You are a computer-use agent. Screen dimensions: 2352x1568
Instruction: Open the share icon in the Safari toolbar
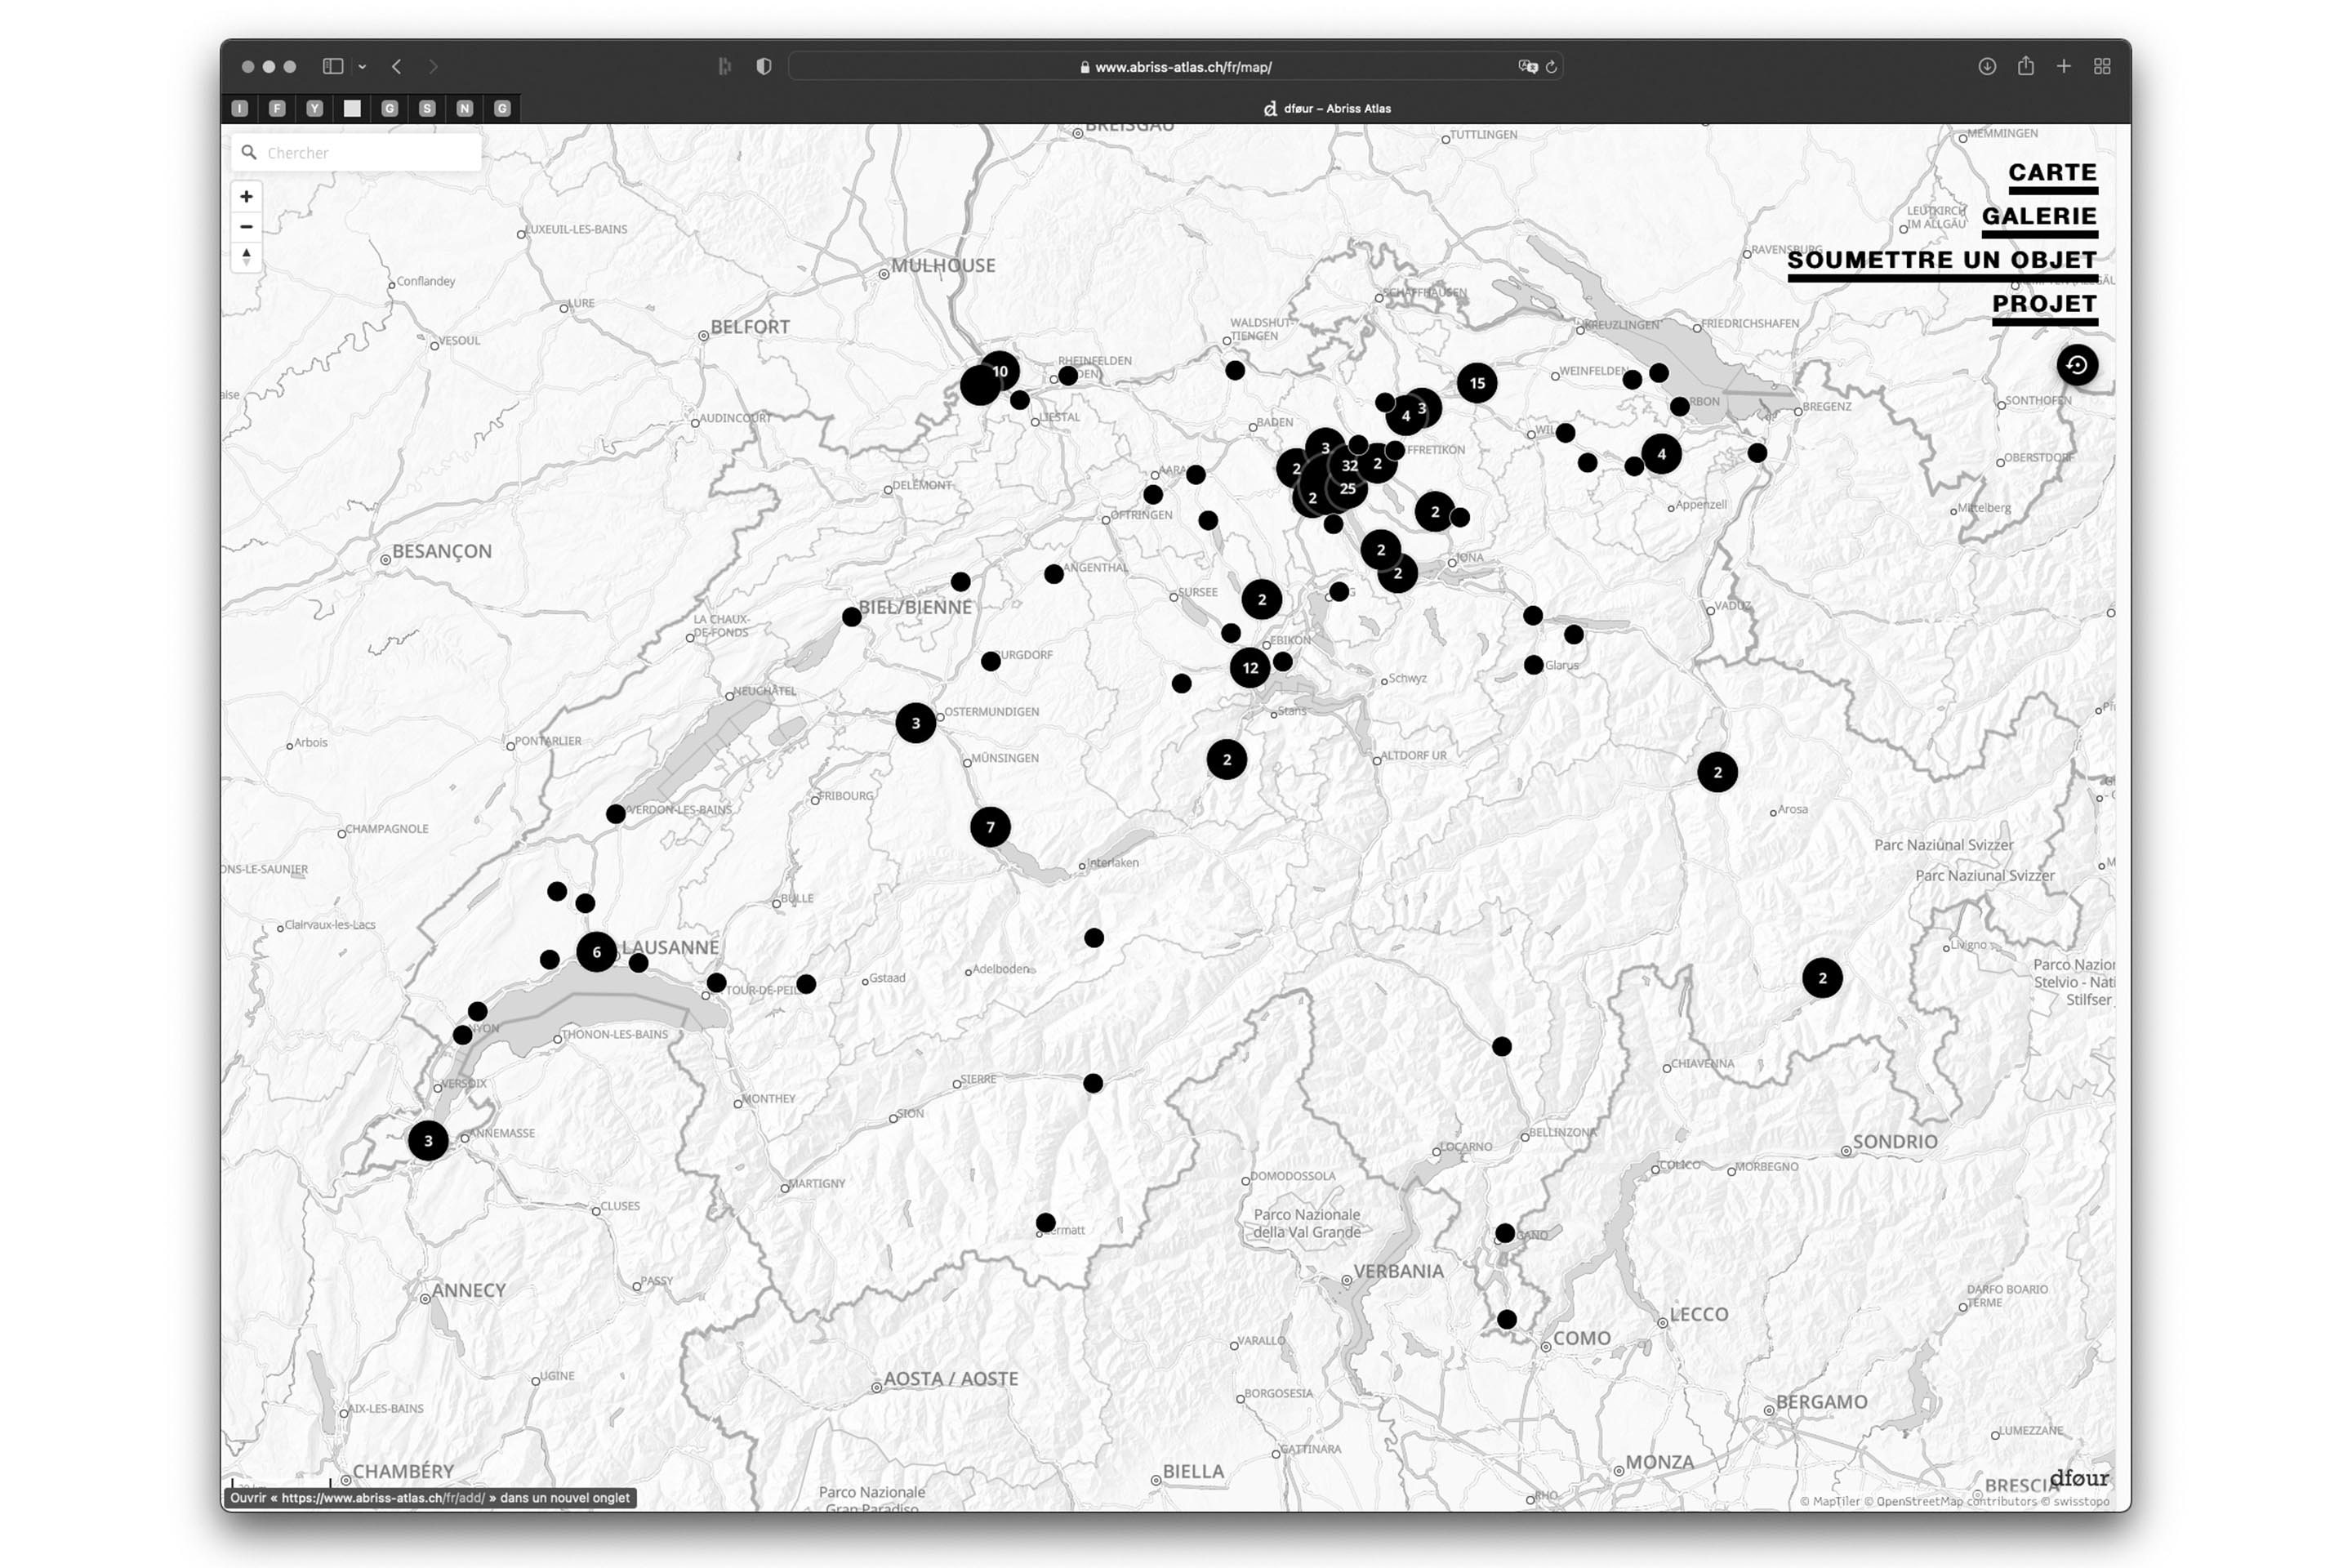tap(2026, 66)
